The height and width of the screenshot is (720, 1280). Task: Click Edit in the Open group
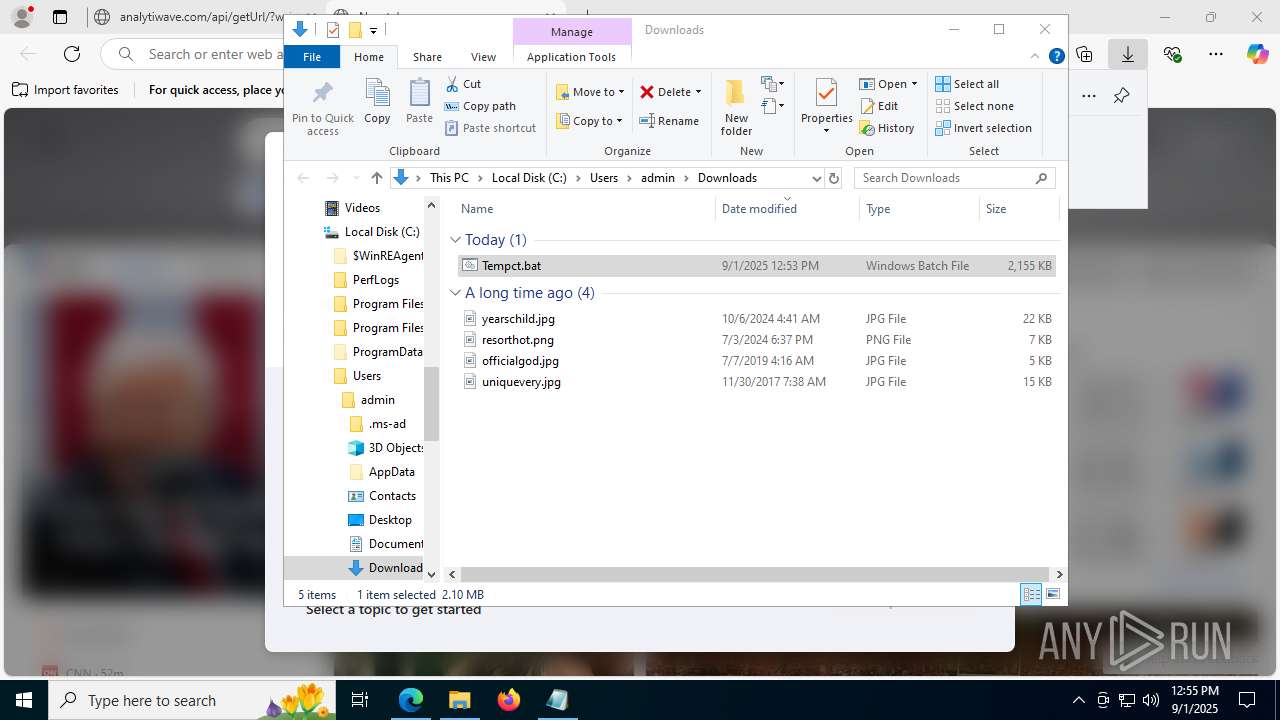click(879, 106)
